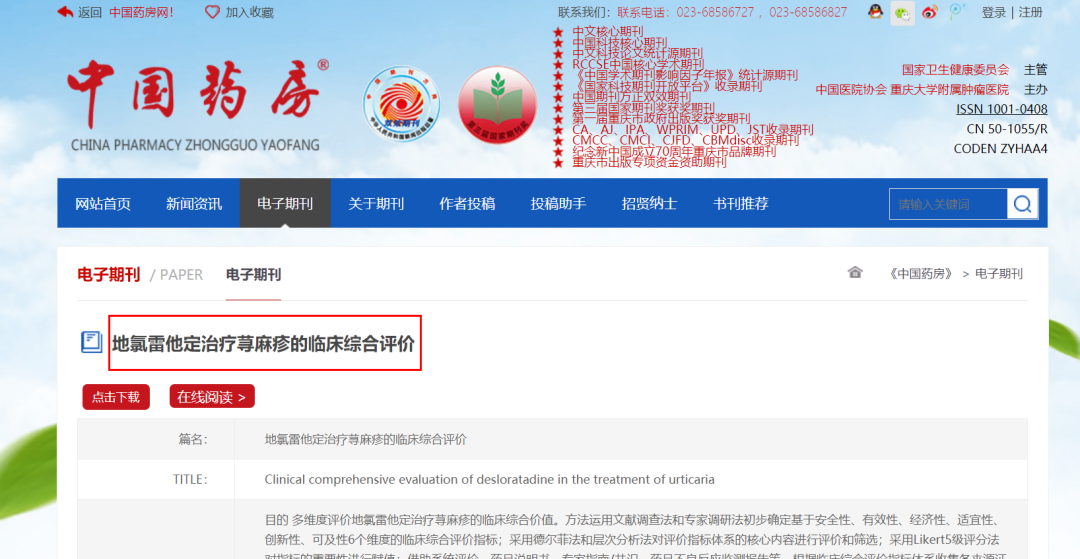This screenshot has width=1080, height=559.
Task: Click the 在线阅读 button
Action: [212, 397]
